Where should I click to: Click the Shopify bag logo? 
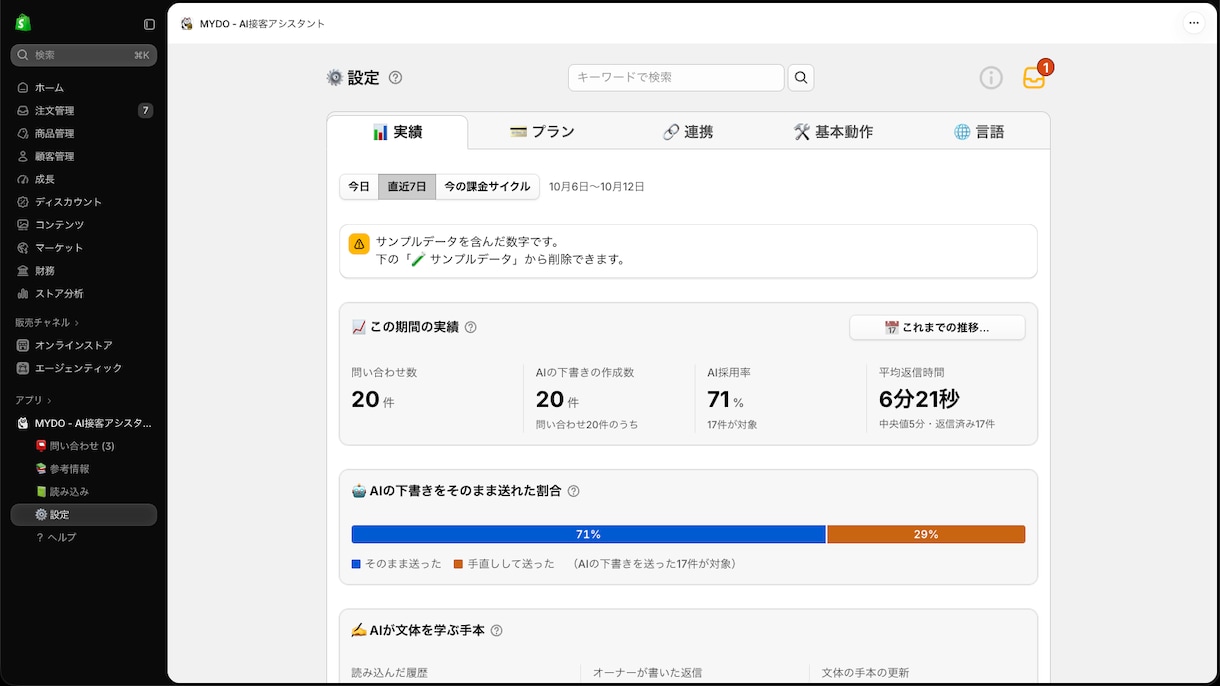click(23, 23)
